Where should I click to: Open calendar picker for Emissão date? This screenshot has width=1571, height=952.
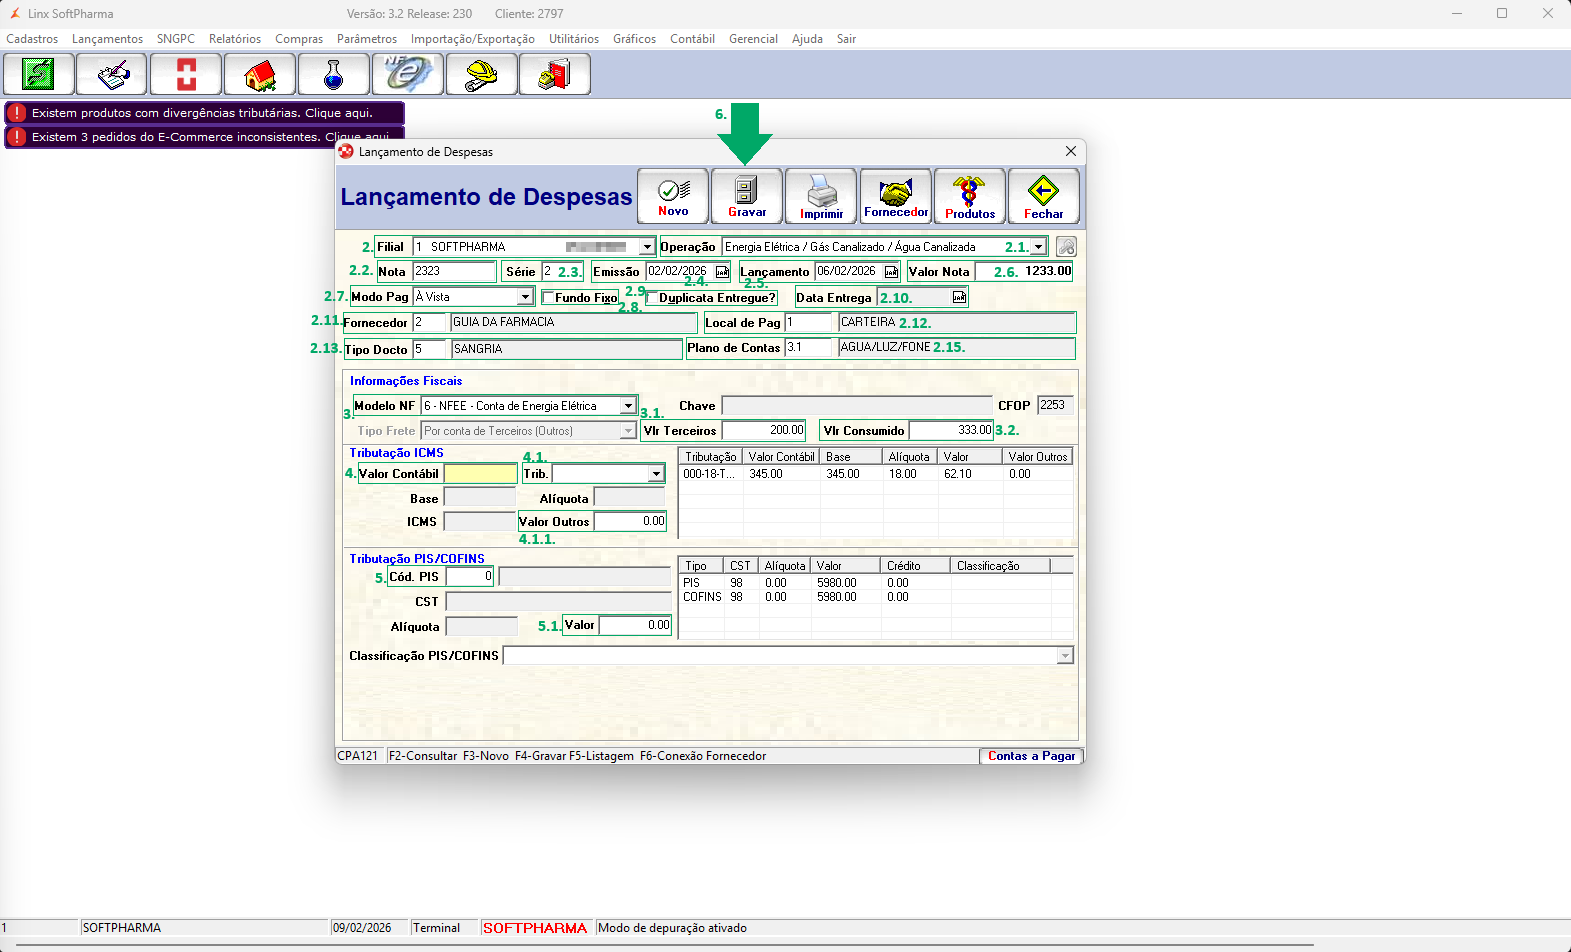click(x=722, y=272)
